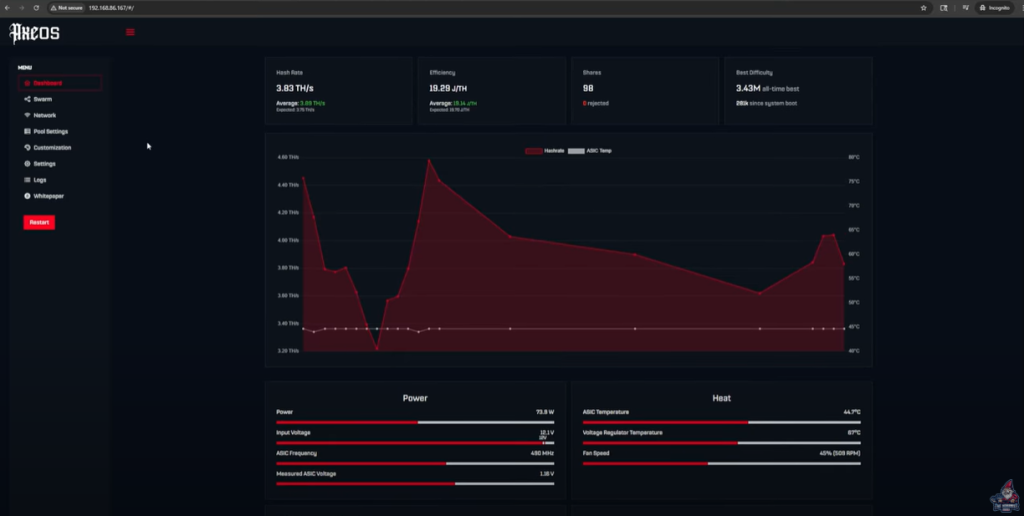1024x516 pixels.
Task: Toggle the red hamburger sidebar menu
Action: (x=130, y=32)
